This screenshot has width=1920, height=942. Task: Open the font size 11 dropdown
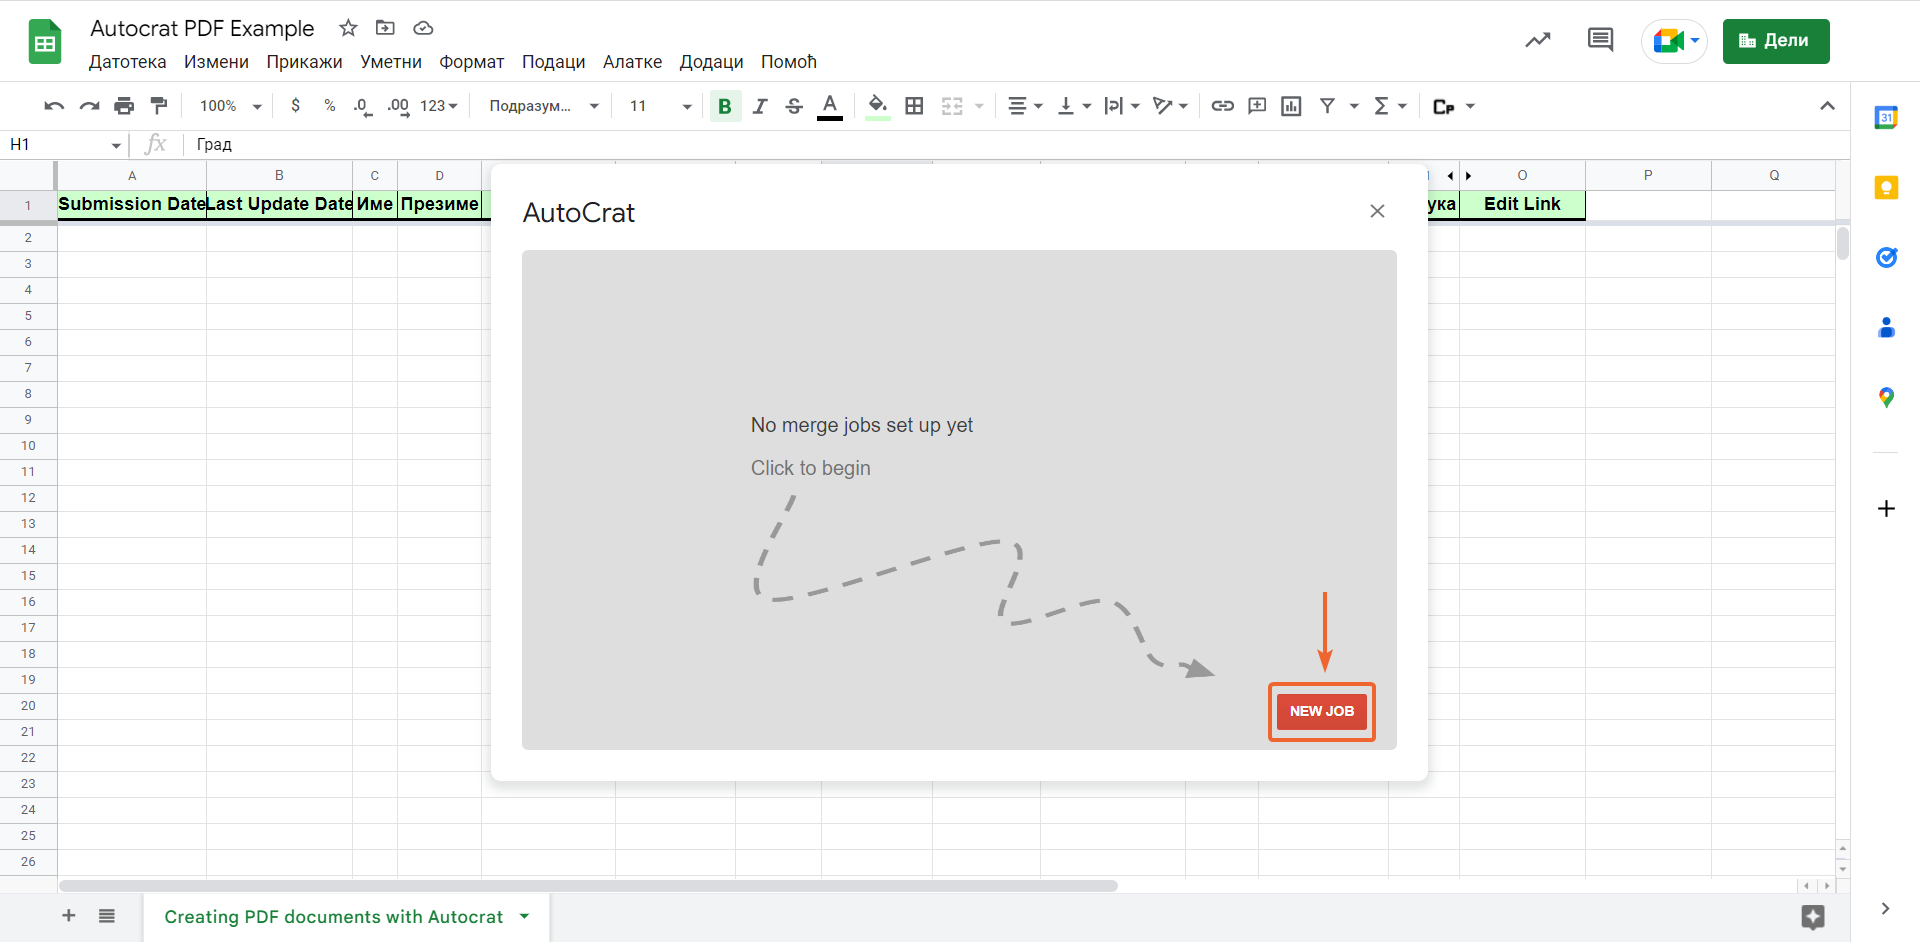[x=660, y=106]
